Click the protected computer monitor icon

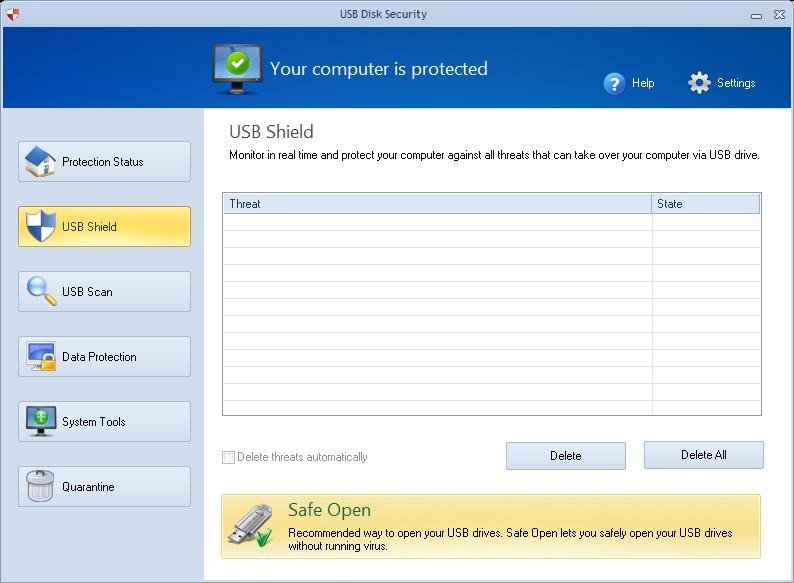coord(236,69)
